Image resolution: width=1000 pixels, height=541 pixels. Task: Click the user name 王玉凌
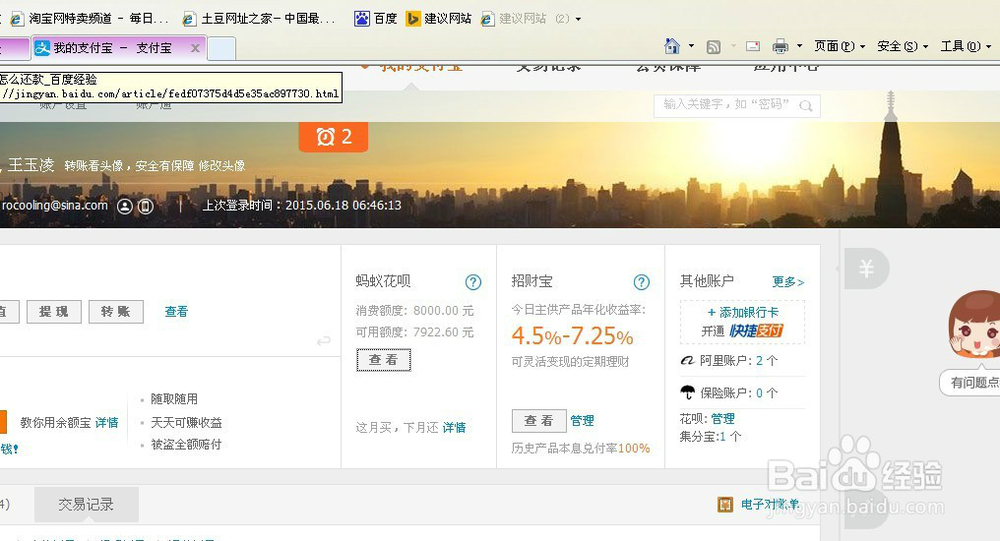31,165
